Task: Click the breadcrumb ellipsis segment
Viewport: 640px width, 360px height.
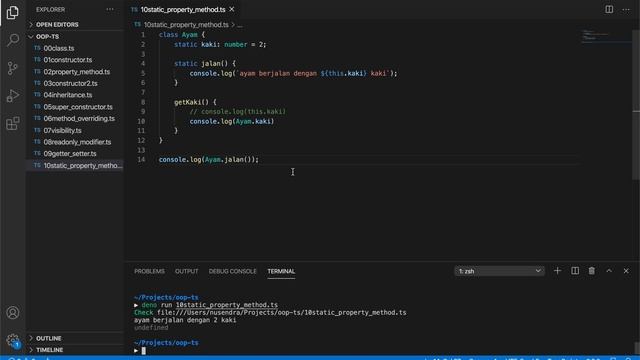Action: point(240,25)
